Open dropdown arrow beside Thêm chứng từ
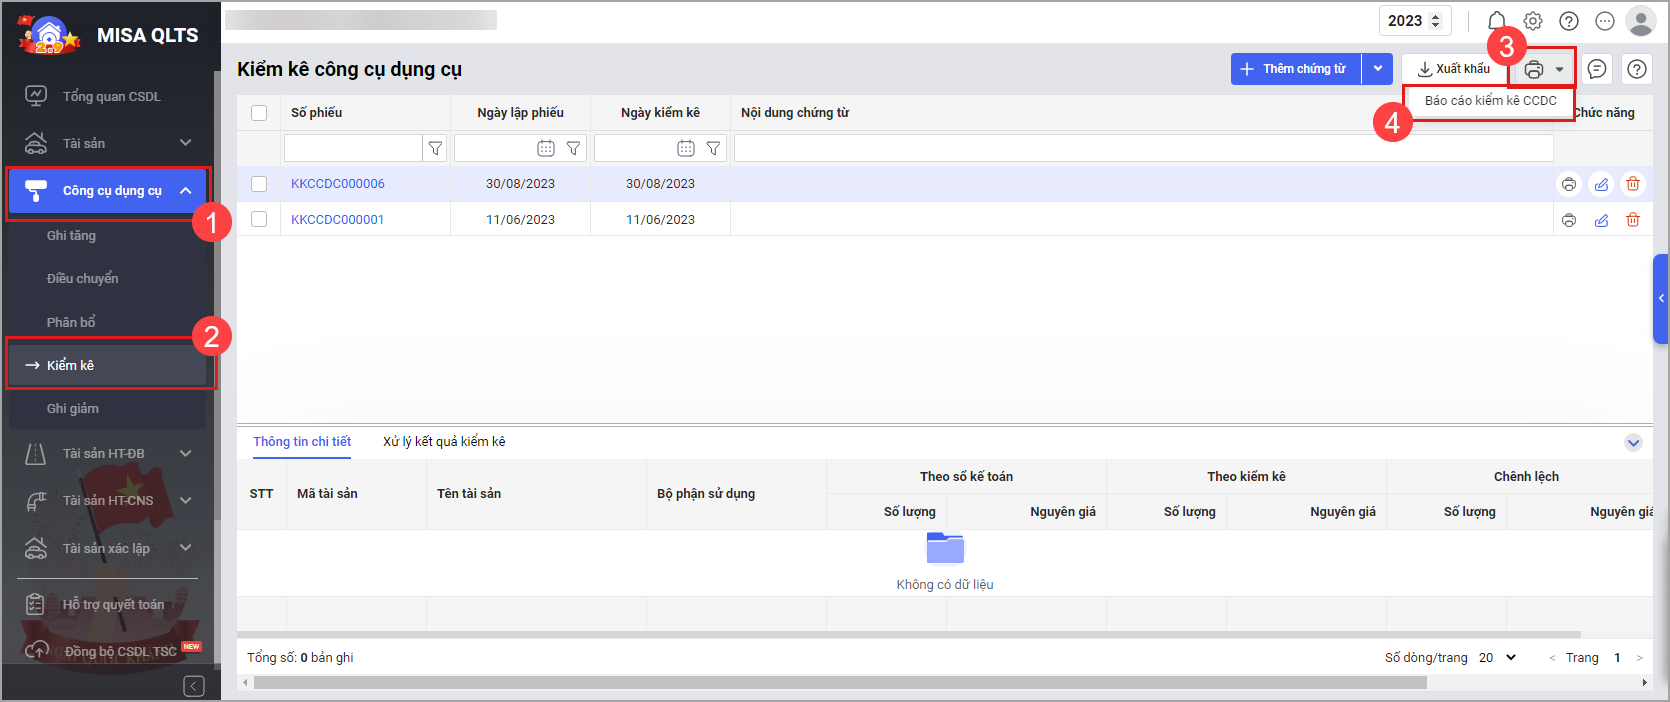The height and width of the screenshot is (702, 1670). click(1378, 69)
